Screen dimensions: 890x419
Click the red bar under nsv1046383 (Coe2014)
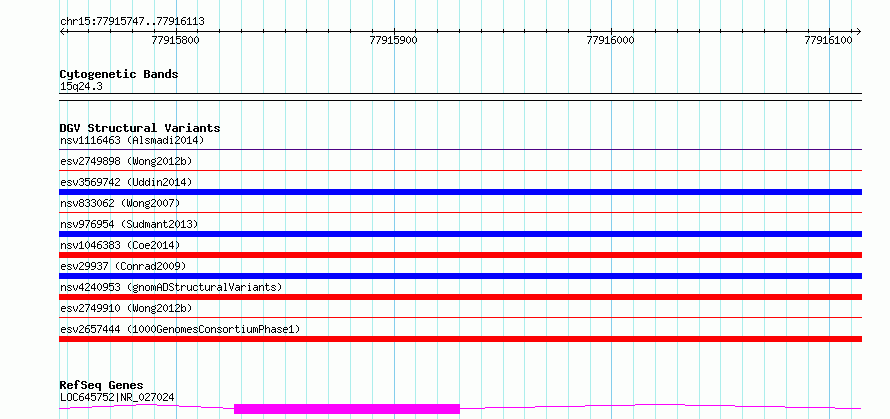[x=460, y=255]
